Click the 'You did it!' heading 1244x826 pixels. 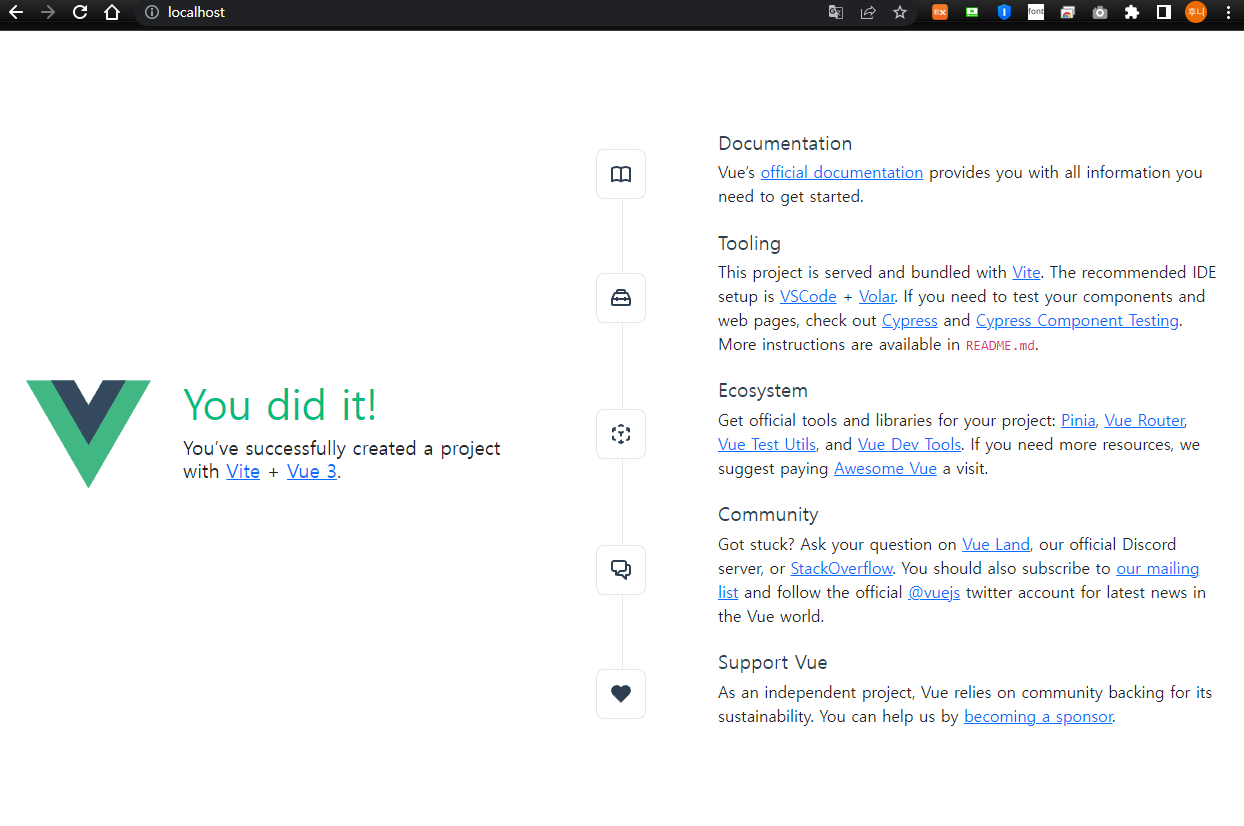[280, 405]
